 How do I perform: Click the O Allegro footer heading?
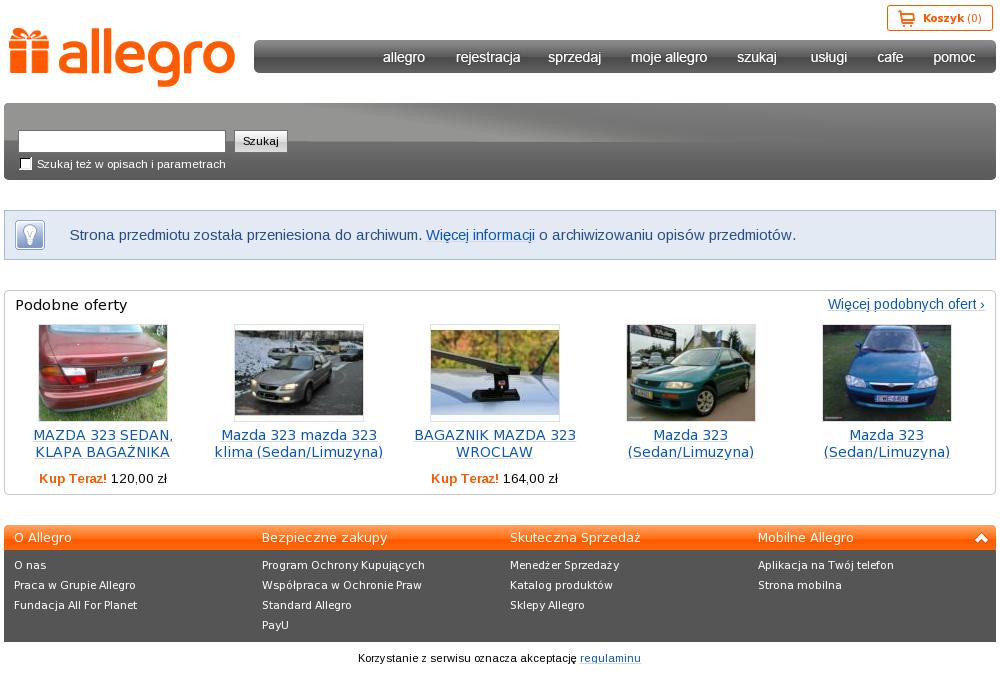43,538
